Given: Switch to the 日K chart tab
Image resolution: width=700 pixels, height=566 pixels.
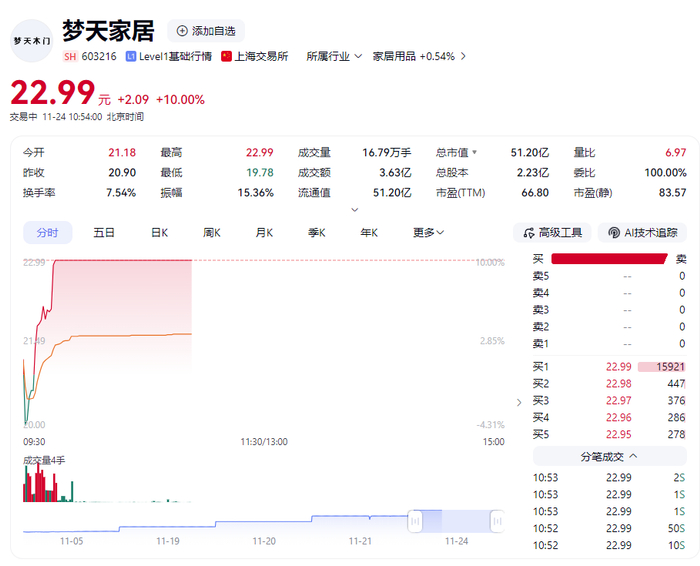Looking at the screenshot, I should pos(159,233).
